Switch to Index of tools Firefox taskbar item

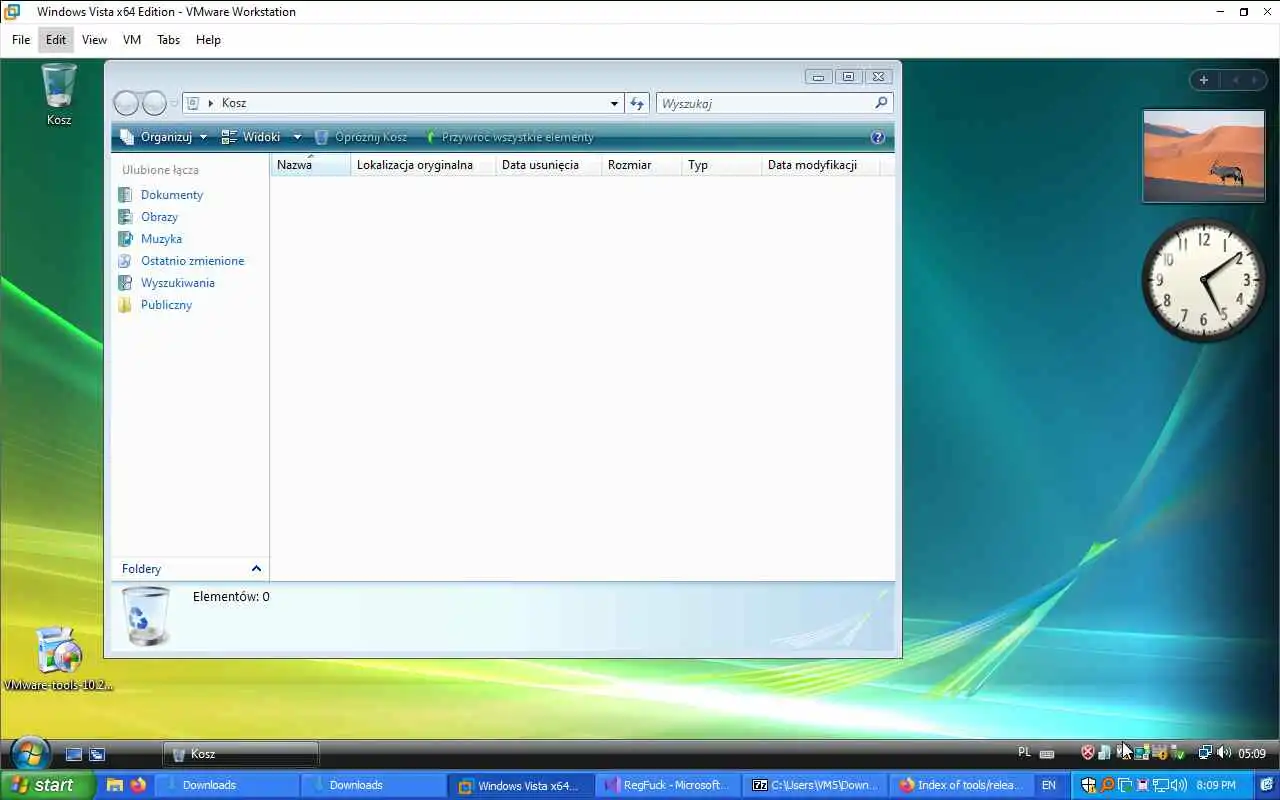(962, 785)
